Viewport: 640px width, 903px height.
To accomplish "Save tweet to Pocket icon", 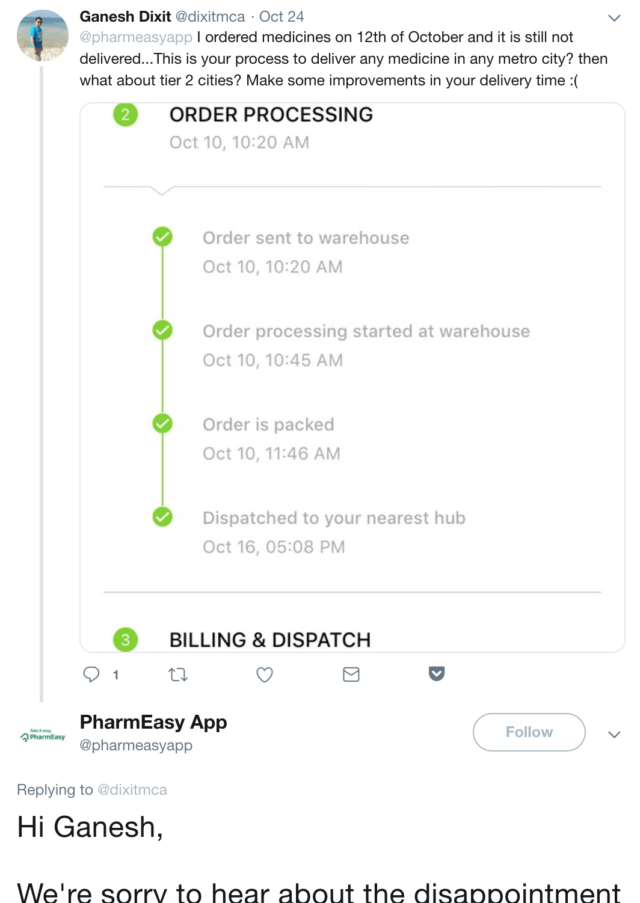I will pos(437,674).
